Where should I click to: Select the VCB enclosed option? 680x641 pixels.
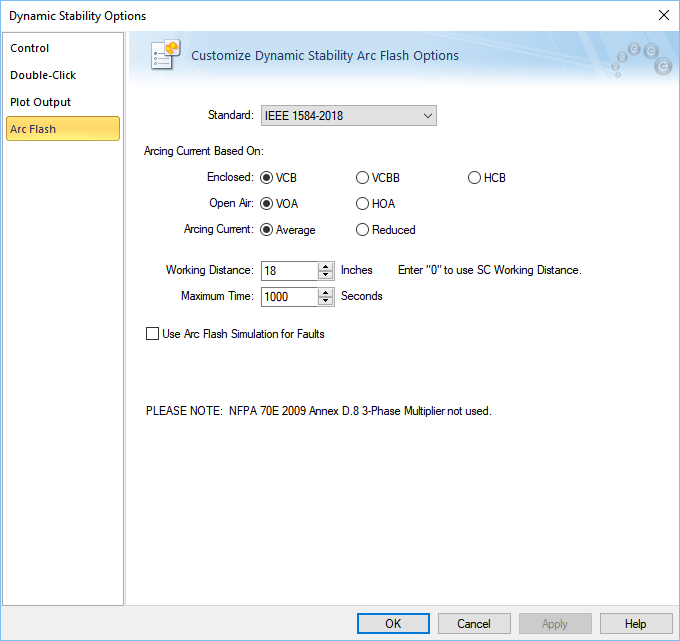click(267, 178)
